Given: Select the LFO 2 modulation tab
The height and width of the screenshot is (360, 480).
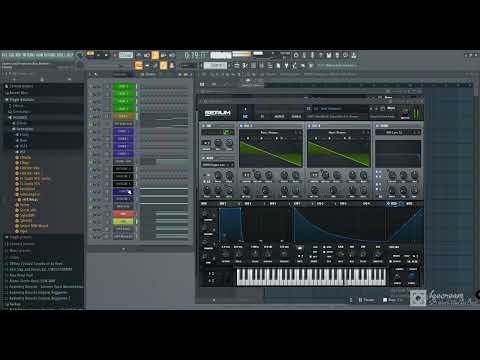Looking at the screenshot, I should [x=320, y=203].
